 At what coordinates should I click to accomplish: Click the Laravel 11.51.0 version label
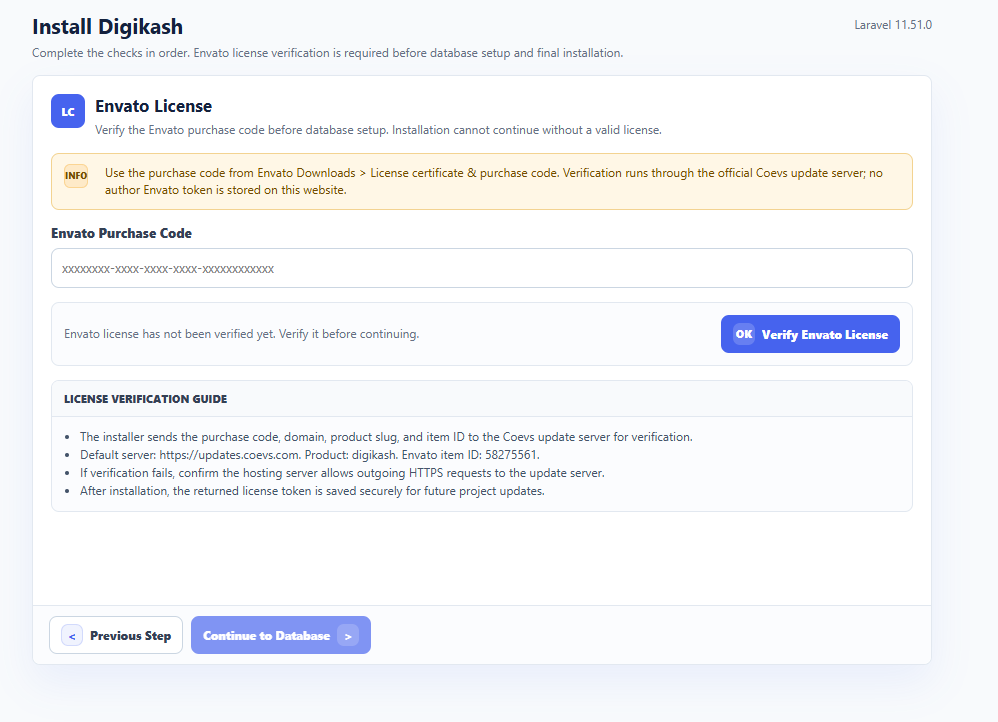coord(893,25)
